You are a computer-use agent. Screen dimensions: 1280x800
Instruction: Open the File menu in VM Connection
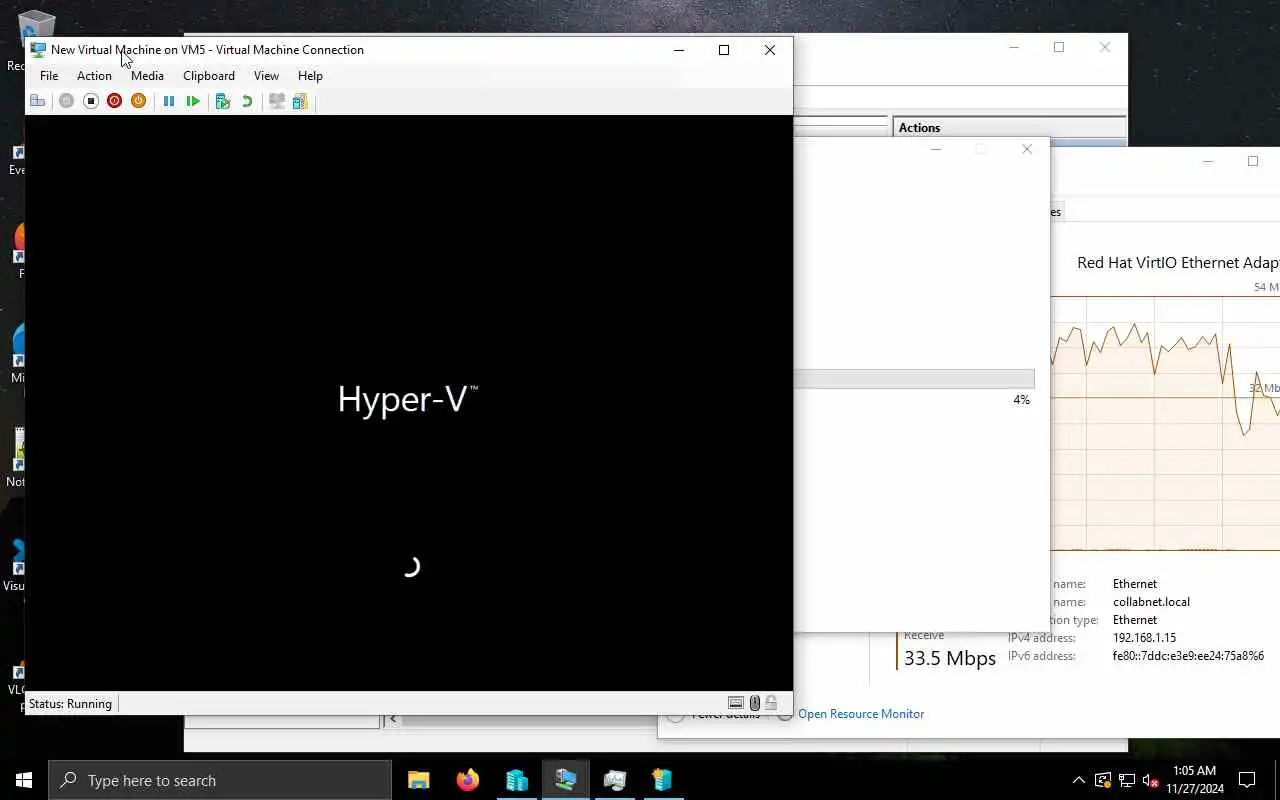tap(49, 76)
